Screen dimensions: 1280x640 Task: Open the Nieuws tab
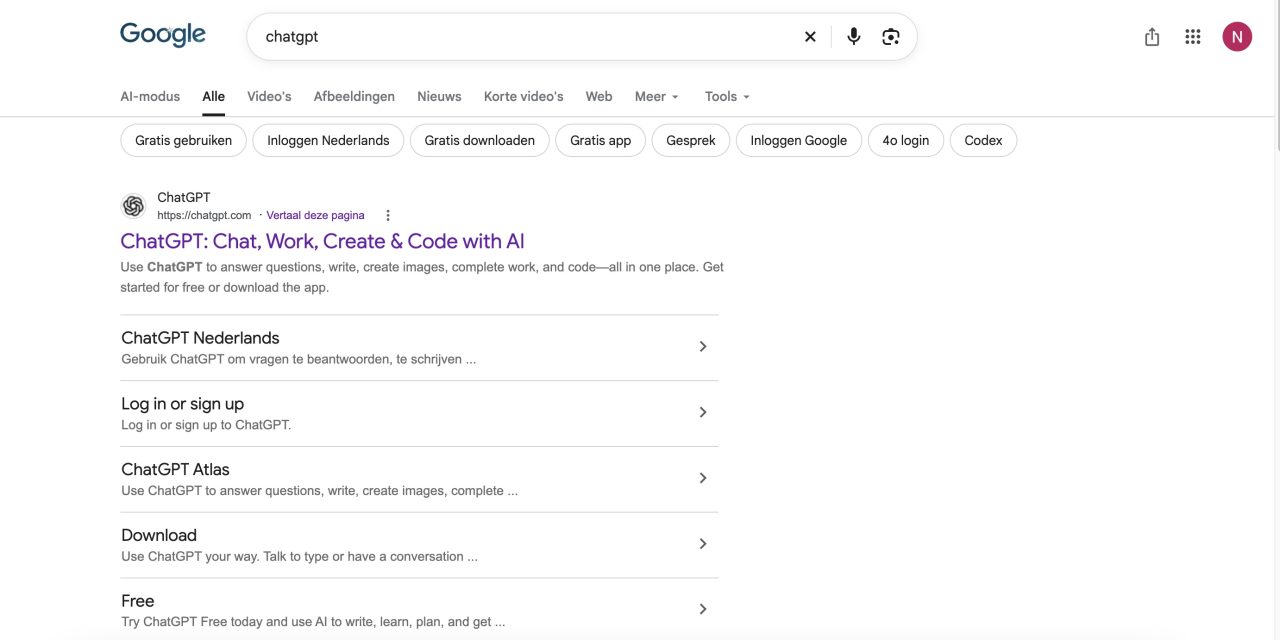coord(439,96)
